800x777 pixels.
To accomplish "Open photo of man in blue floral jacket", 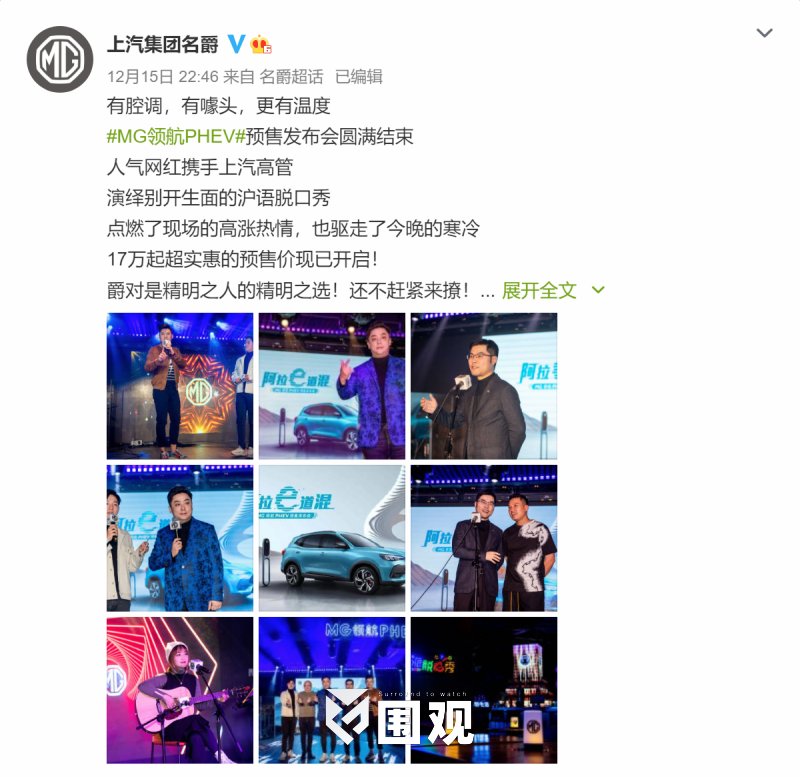I will click(180, 538).
